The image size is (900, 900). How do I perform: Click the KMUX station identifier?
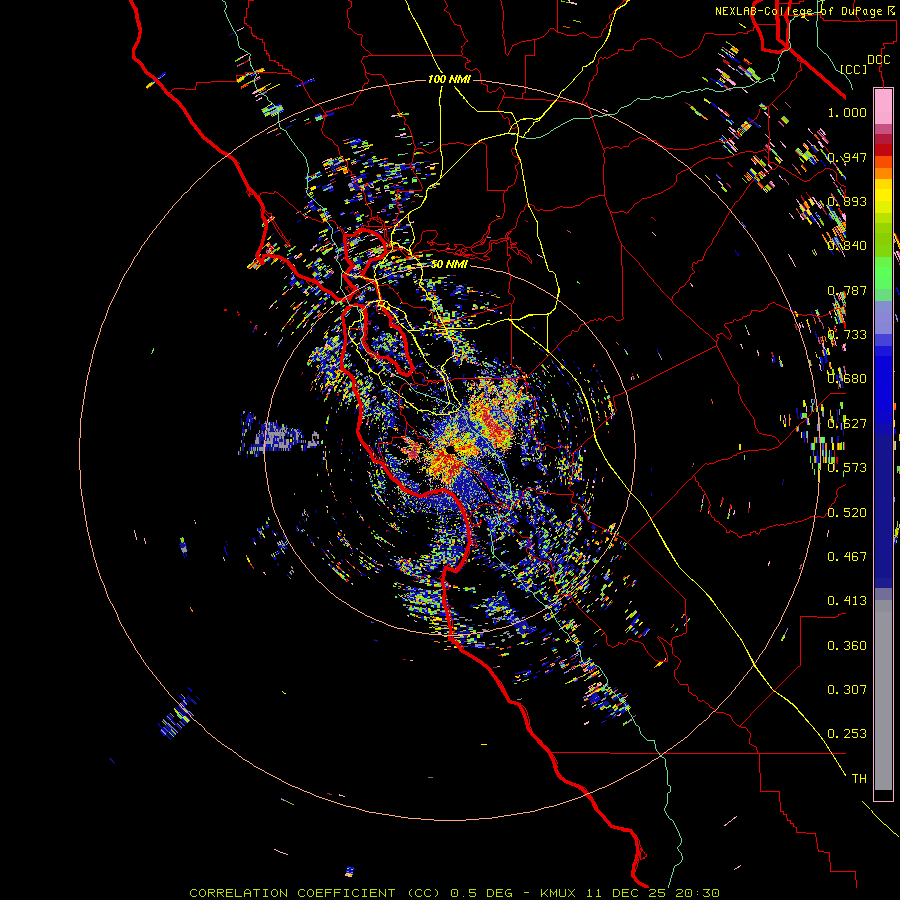tap(558, 893)
